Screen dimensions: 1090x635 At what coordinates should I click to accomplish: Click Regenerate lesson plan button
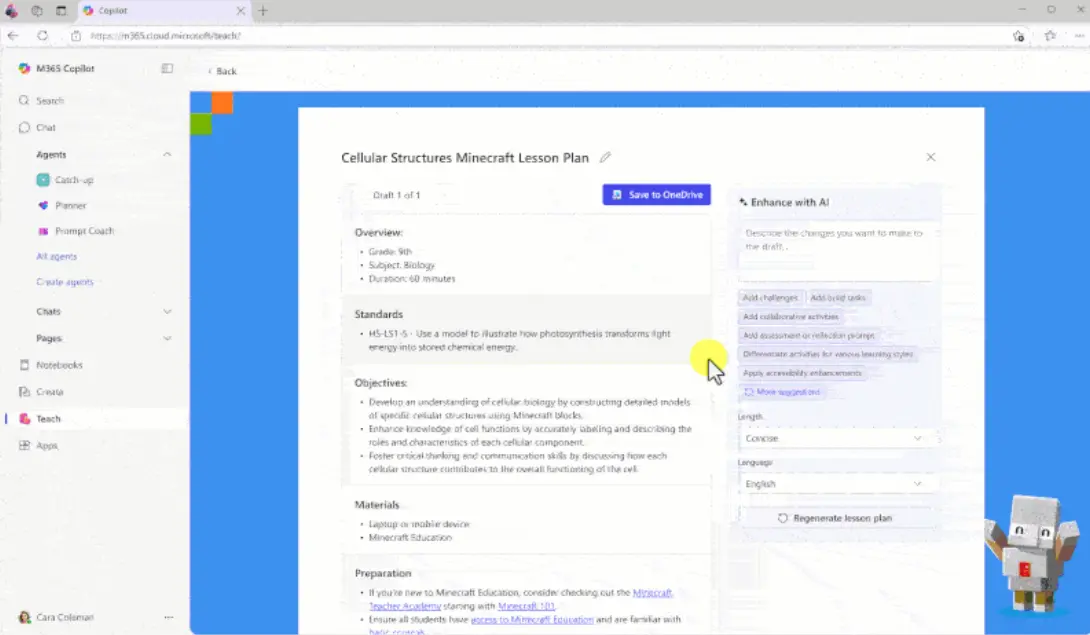click(834, 518)
